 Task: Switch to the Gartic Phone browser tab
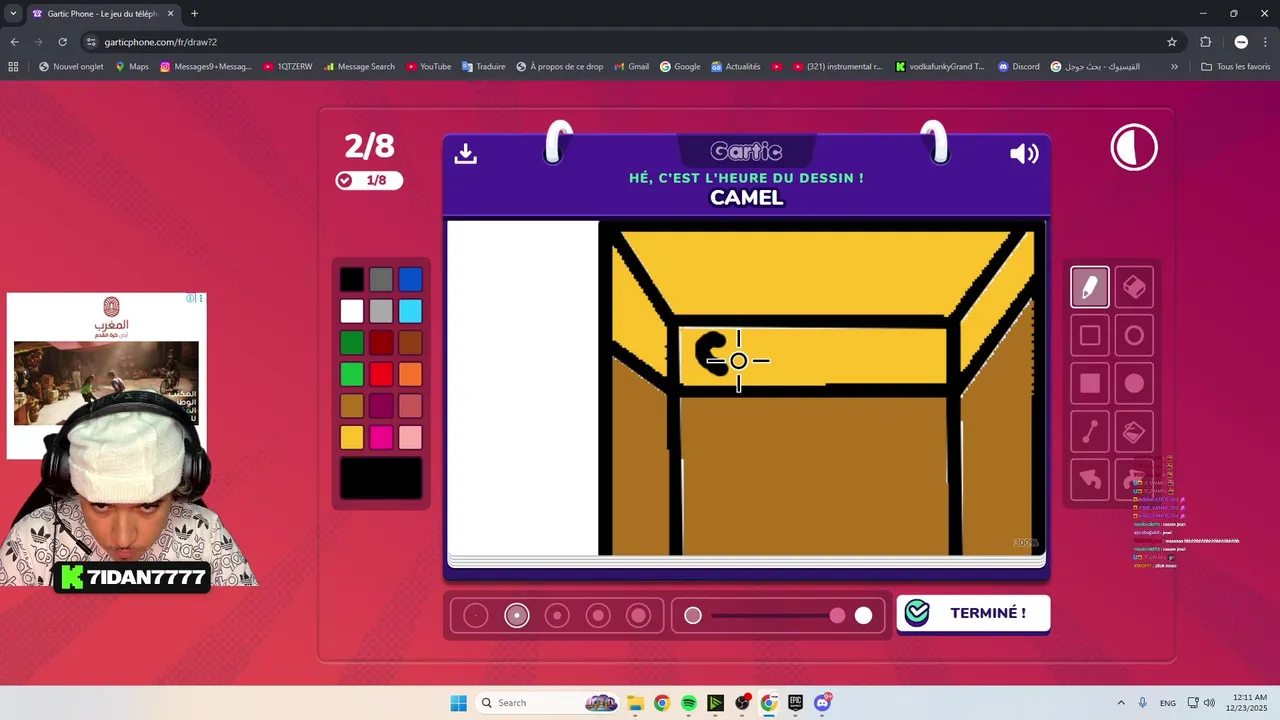pyautogui.click(x=103, y=14)
